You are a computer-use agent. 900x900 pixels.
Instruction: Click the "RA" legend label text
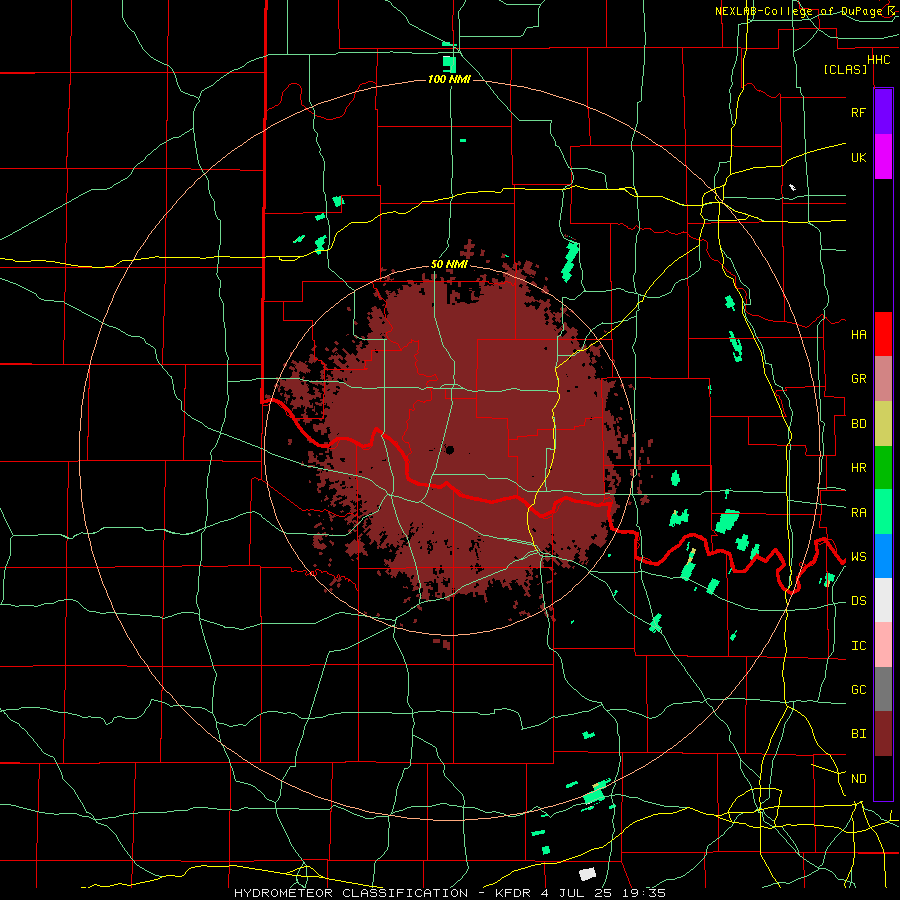pos(858,513)
